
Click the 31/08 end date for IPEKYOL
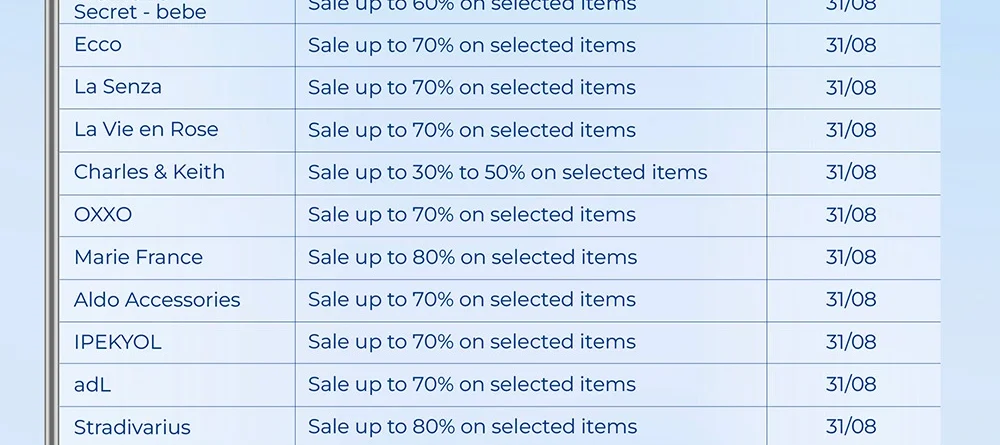tap(851, 342)
